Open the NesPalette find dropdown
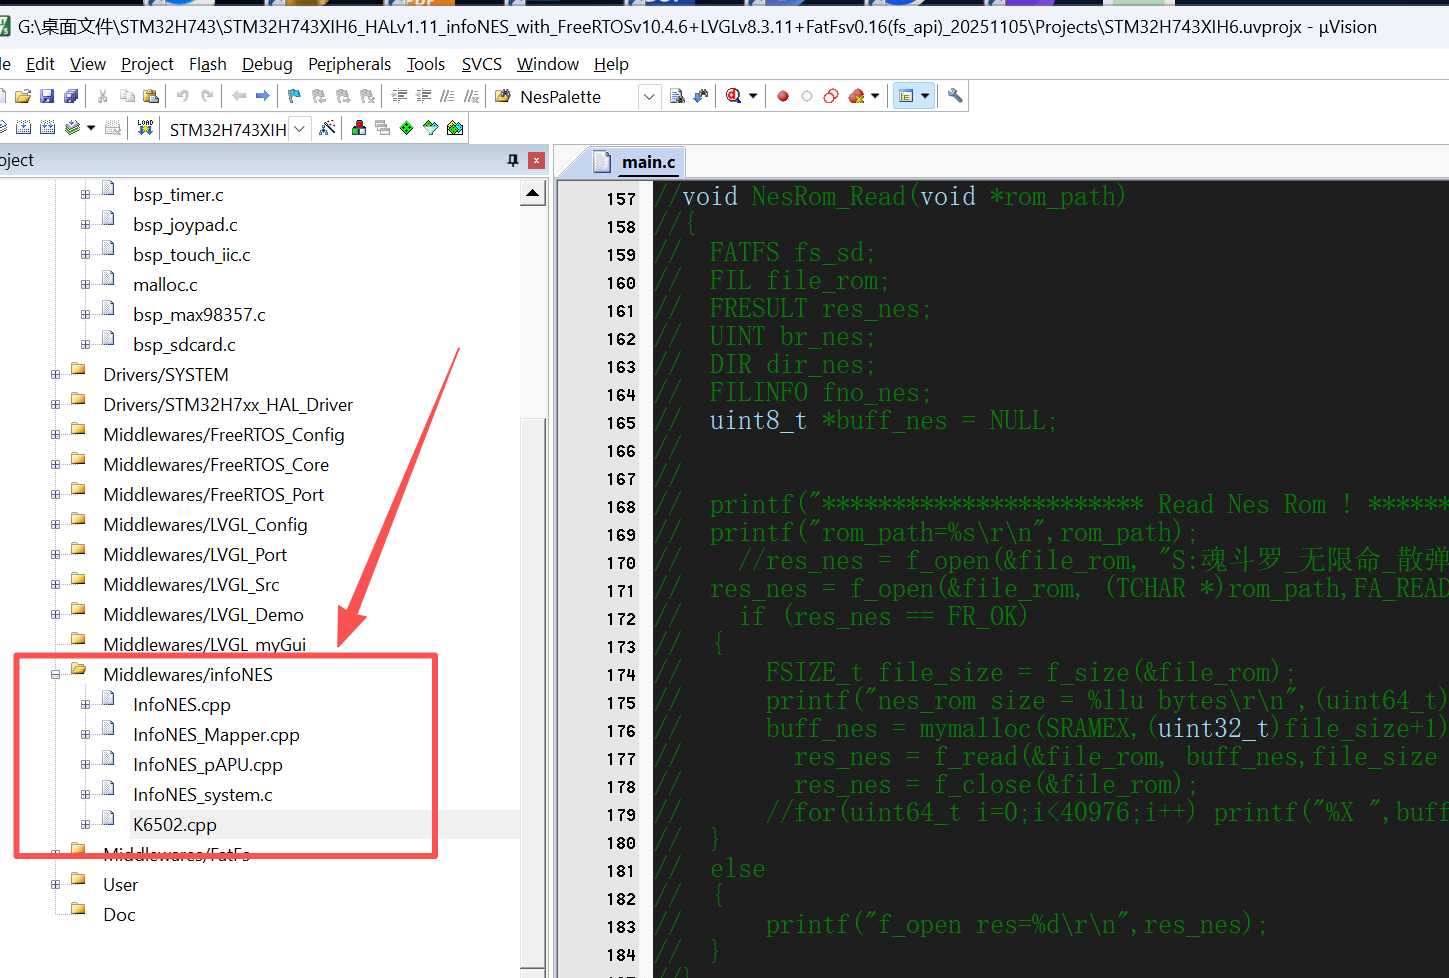Screen dimensions: 1449x978 pos(649,97)
